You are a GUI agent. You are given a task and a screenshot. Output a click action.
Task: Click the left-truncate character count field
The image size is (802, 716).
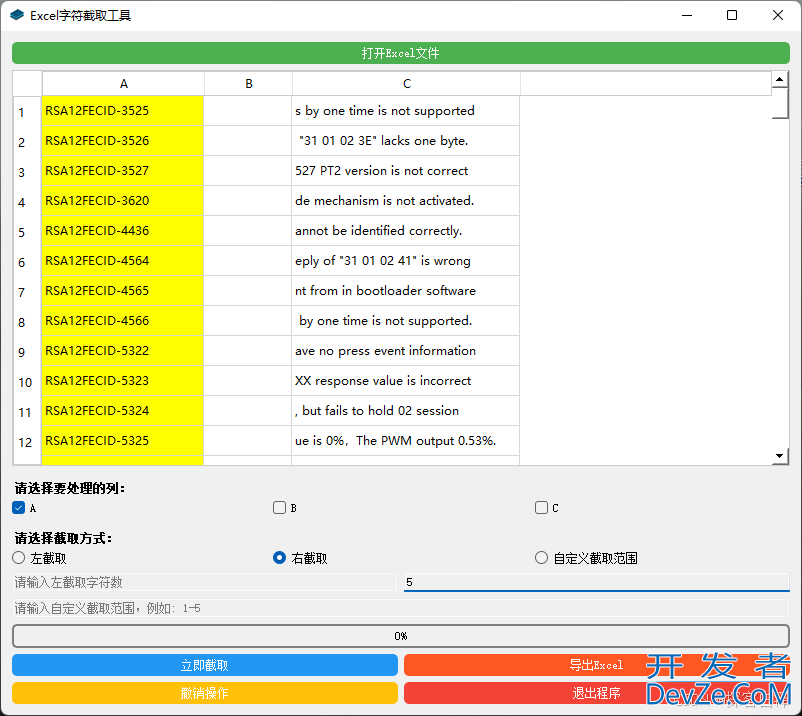coord(205,582)
